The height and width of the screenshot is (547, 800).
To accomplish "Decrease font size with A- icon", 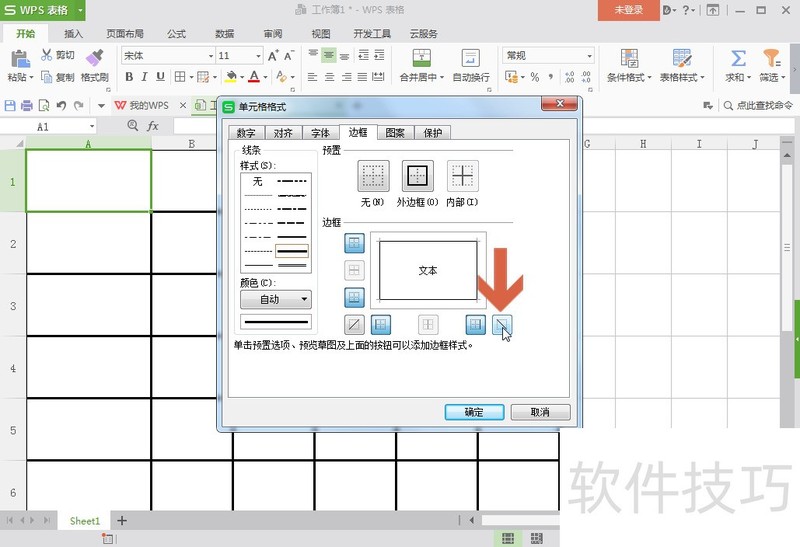I will tap(289, 55).
